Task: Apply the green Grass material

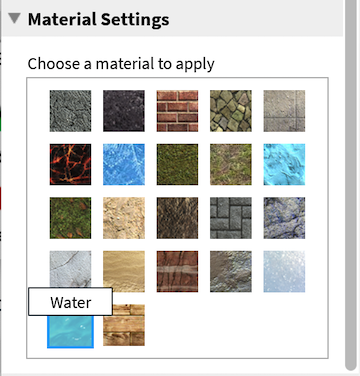Action: pyautogui.click(x=177, y=164)
